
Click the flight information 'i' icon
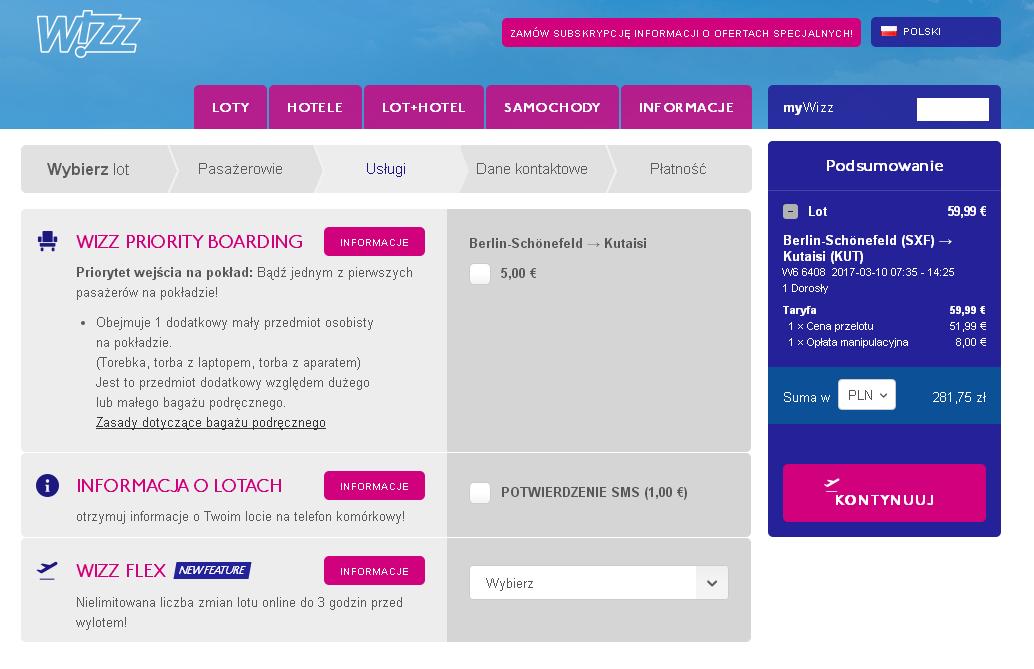point(47,486)
